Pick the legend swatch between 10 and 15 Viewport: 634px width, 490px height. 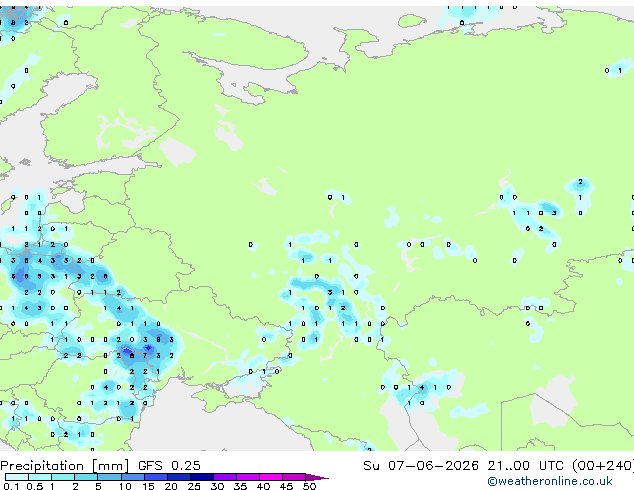coord(133,477)
